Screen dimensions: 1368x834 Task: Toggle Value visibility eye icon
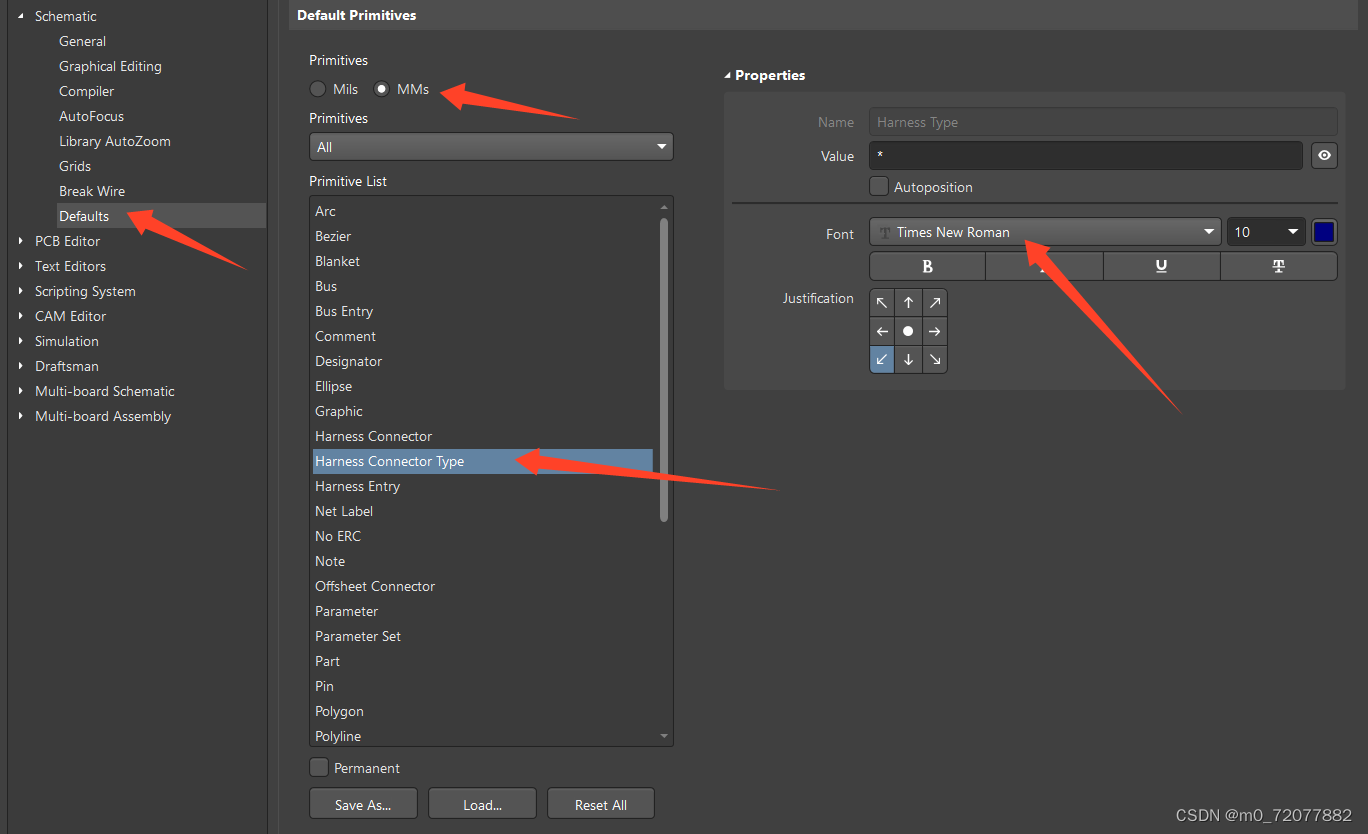[x=1324, y=156]
